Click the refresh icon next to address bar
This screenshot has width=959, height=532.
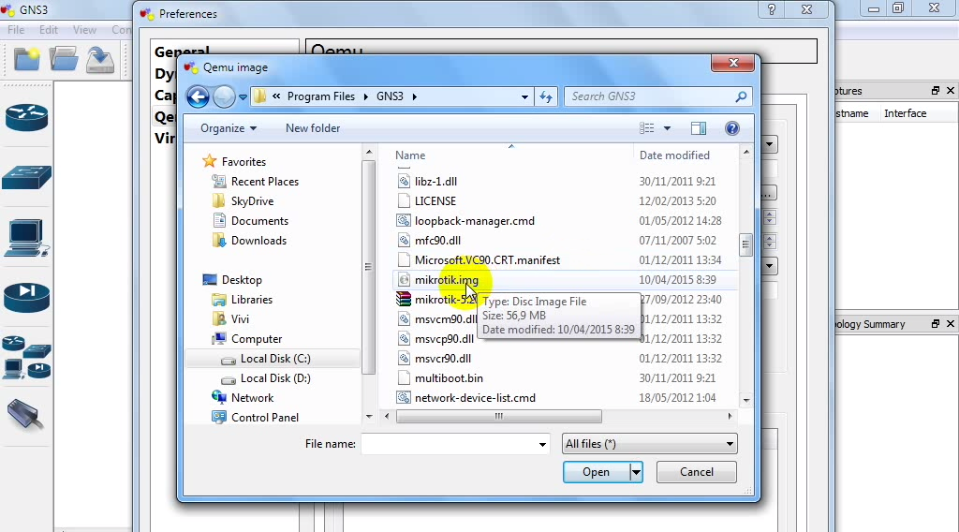[x=546, y=97]
